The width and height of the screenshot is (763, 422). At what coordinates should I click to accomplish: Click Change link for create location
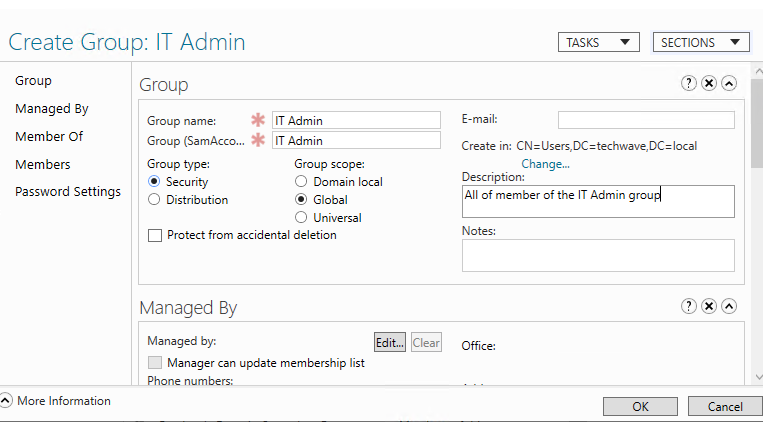(545, 164)
